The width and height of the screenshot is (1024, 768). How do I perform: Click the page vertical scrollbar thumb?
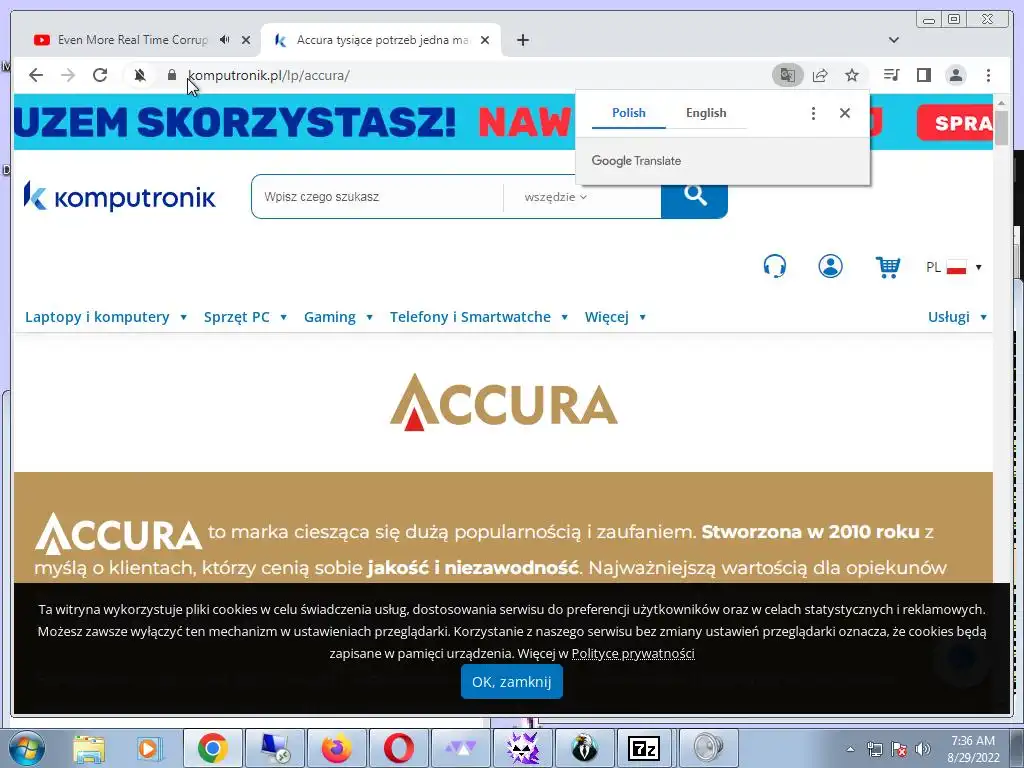click(1001, 128)
